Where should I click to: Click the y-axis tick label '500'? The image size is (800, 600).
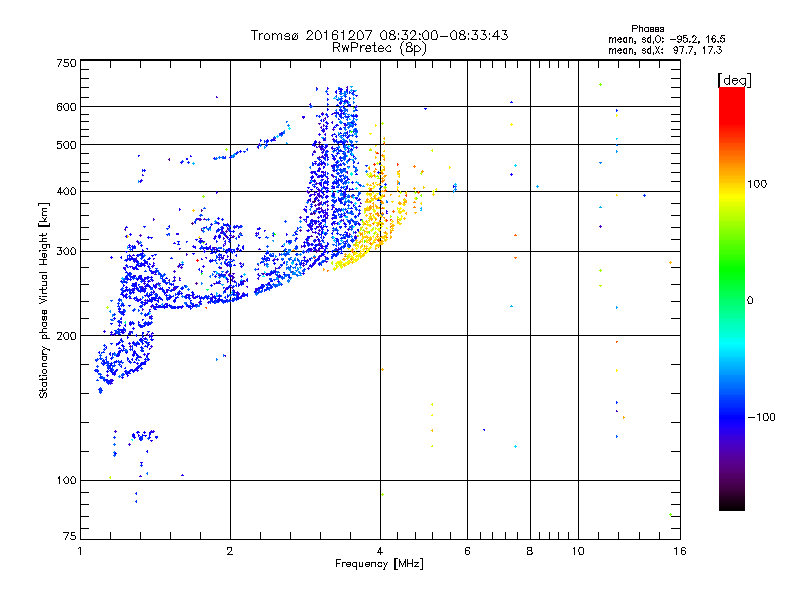[66, 145]
